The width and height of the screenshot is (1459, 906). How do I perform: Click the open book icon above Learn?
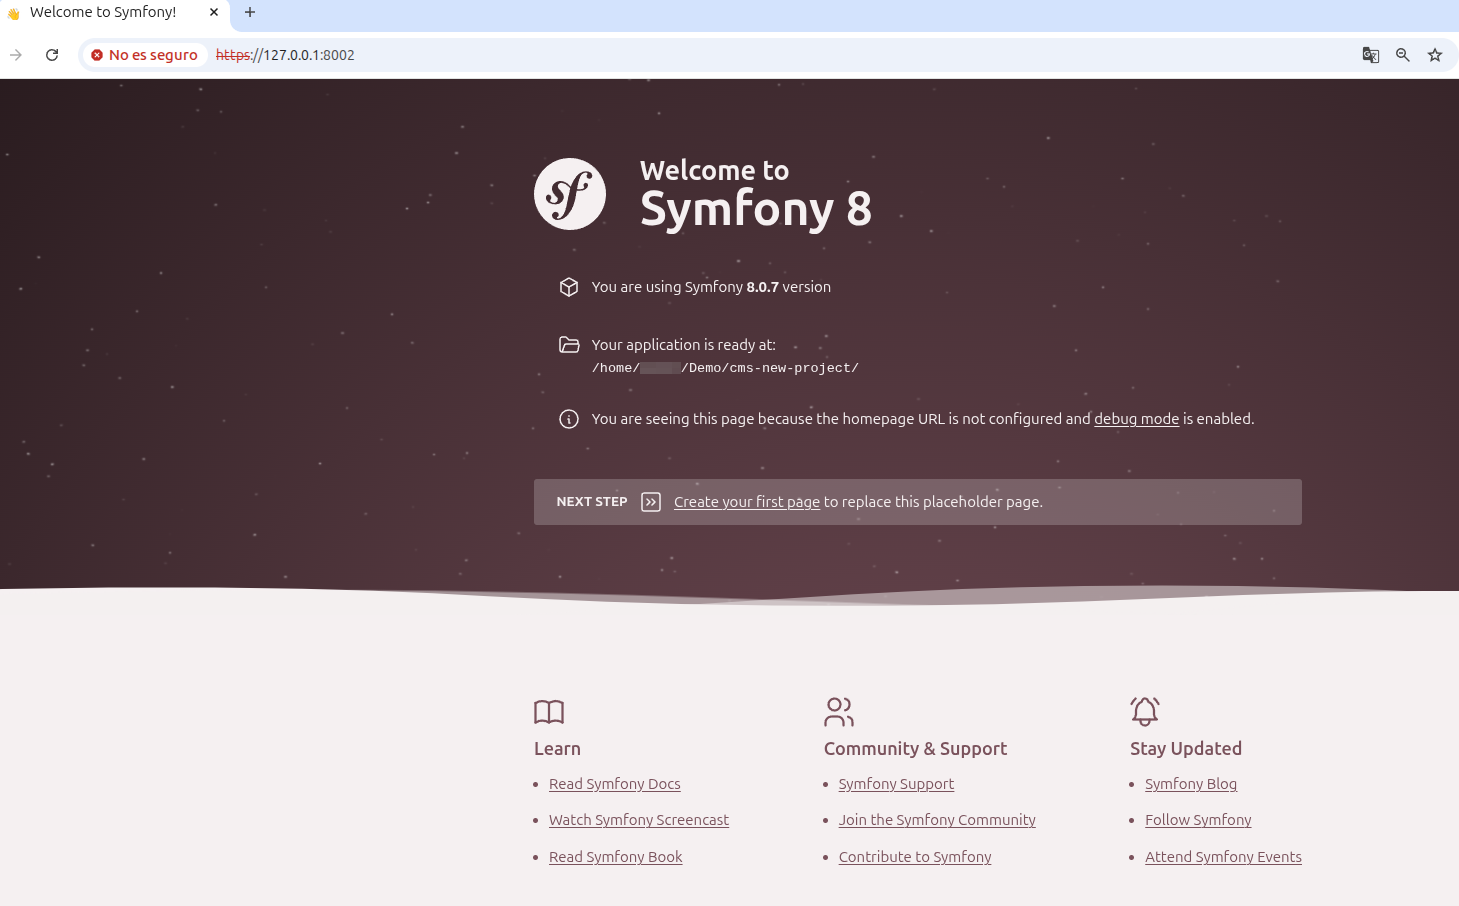[548, 712]
